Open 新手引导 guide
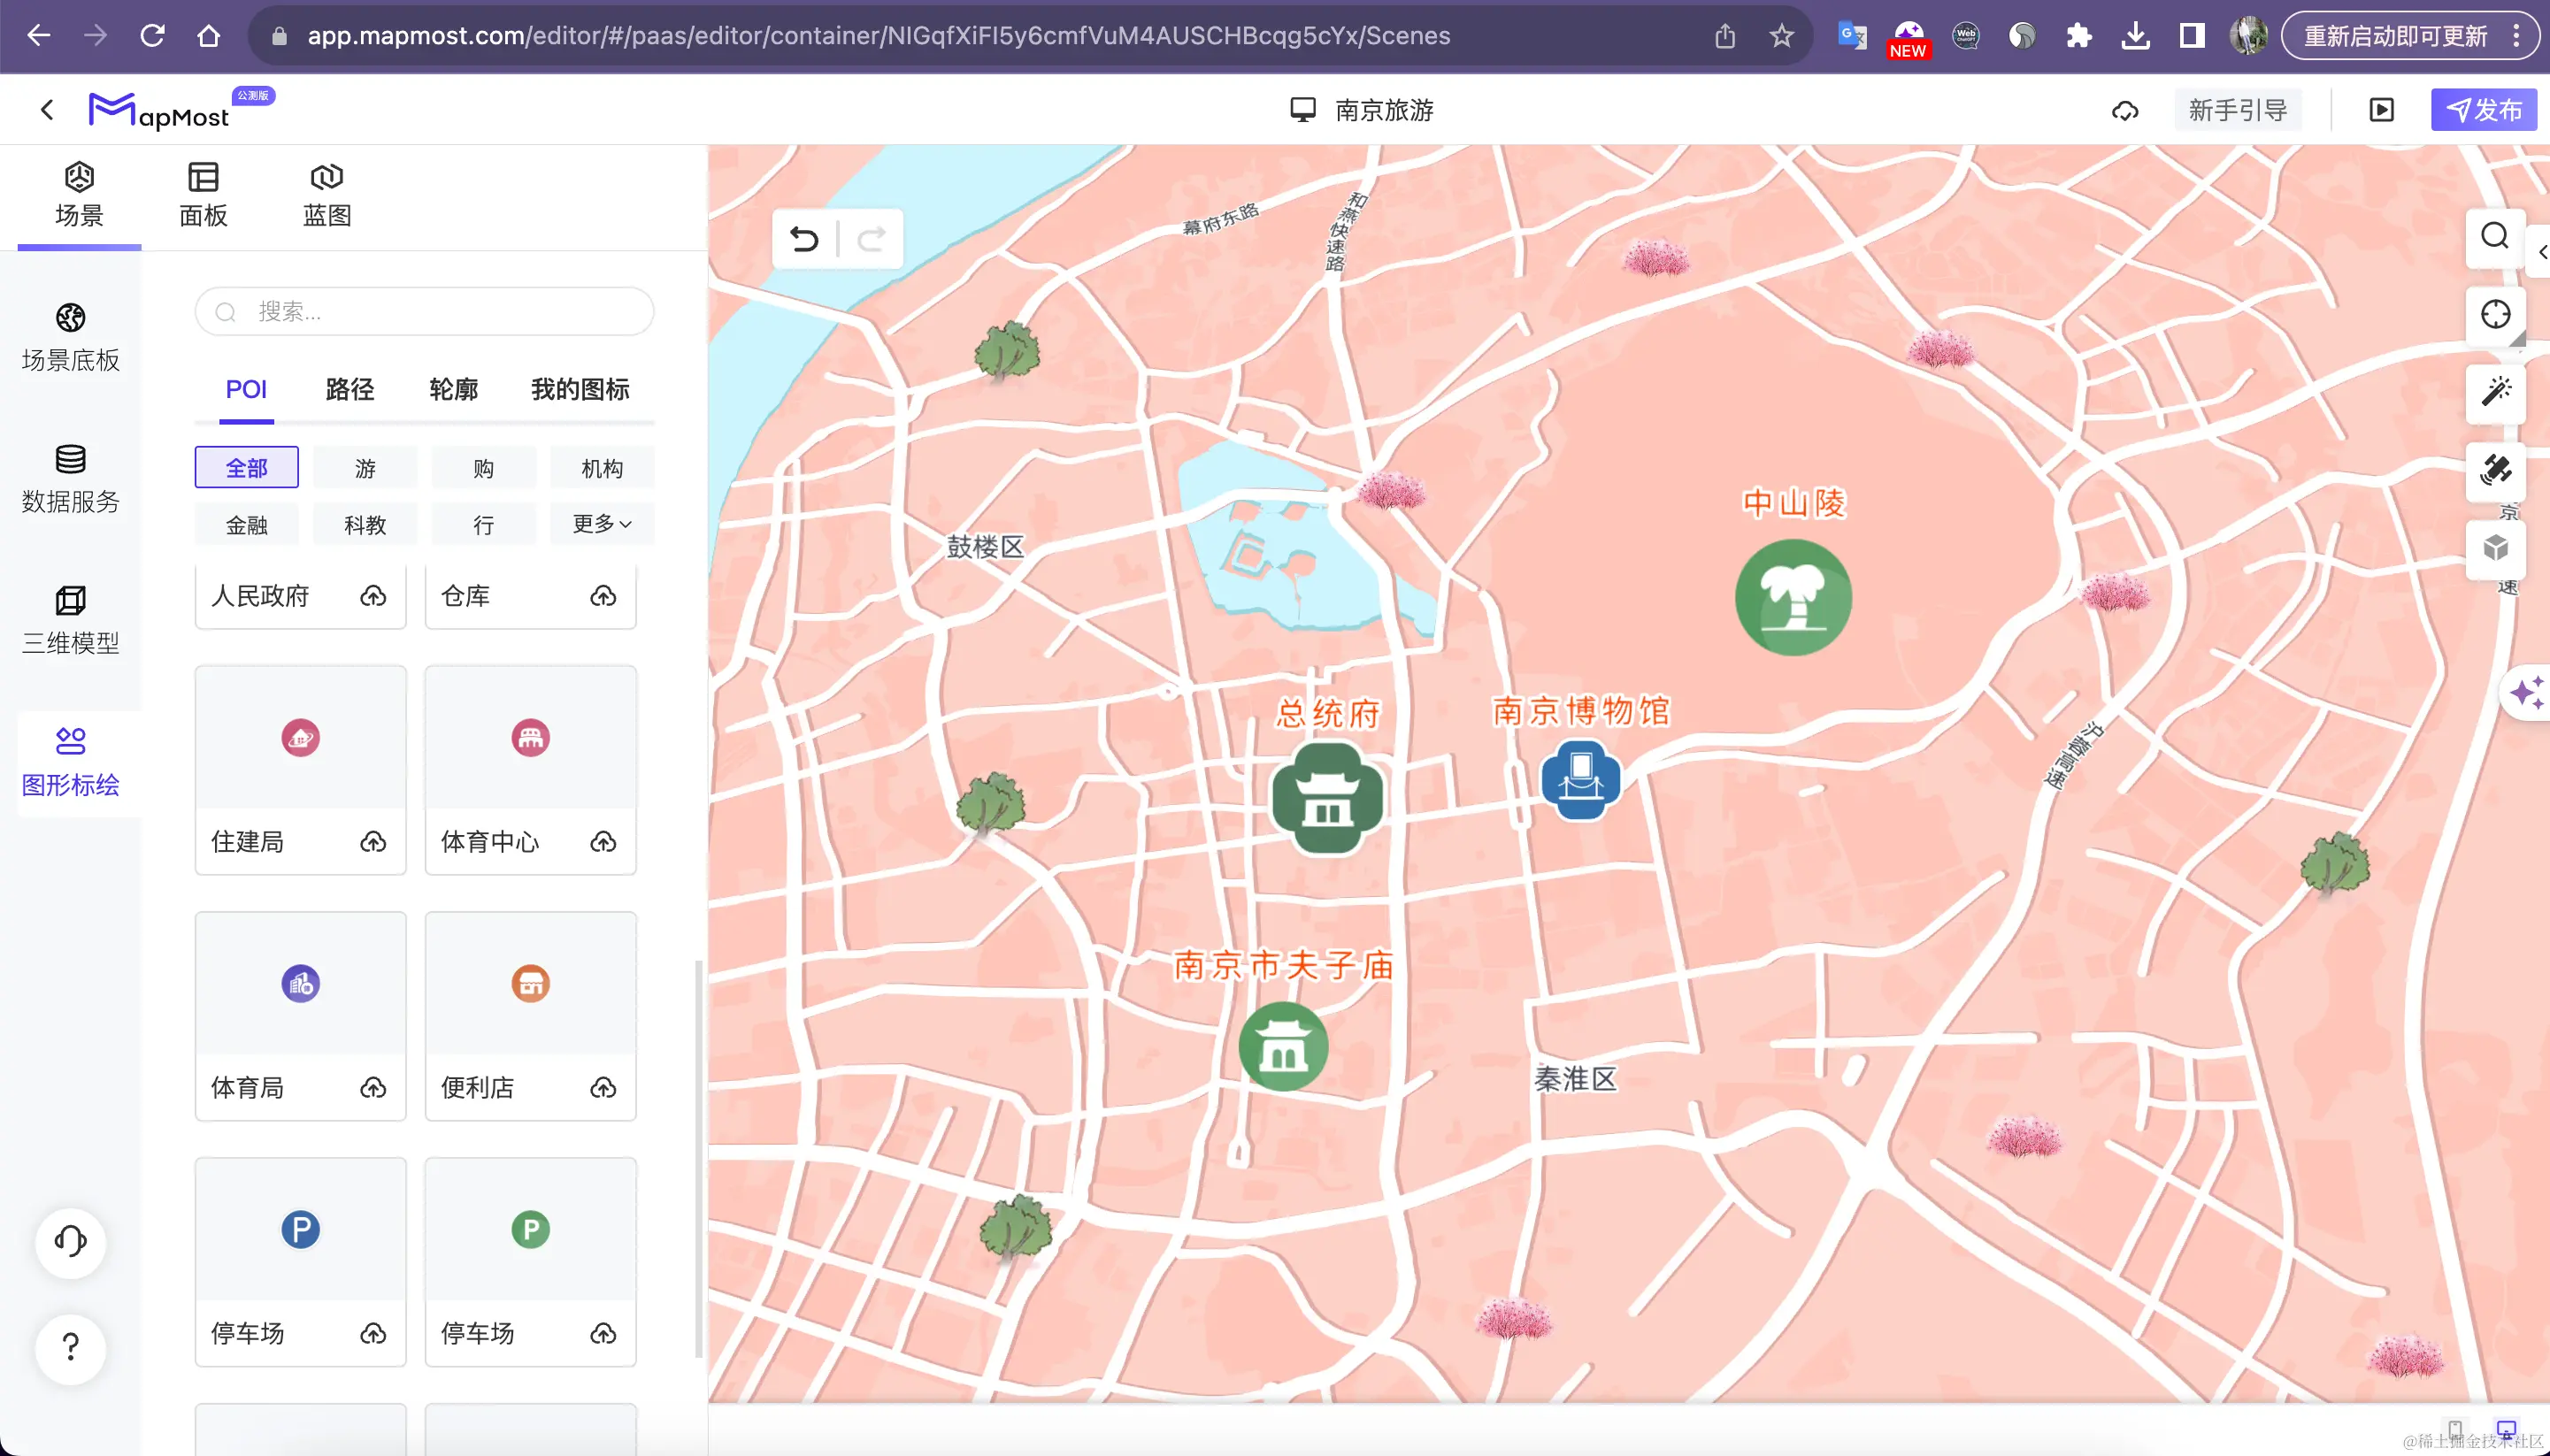Viewport: 2550px width, 1456px height. click(x=2237, y=110)
